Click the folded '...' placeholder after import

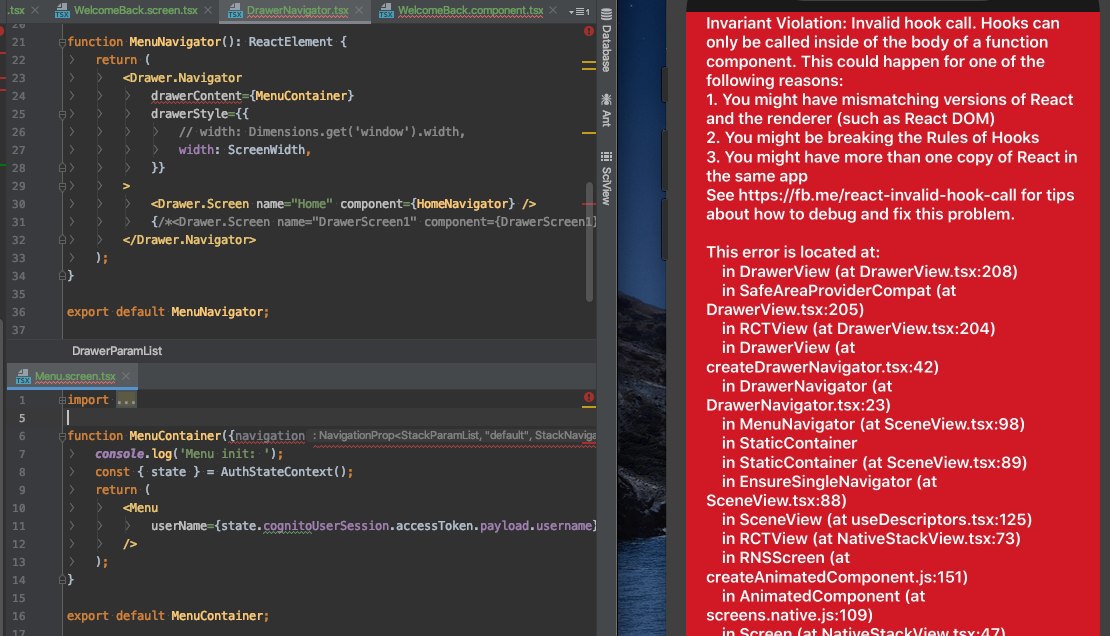click(x=126, y=400)
